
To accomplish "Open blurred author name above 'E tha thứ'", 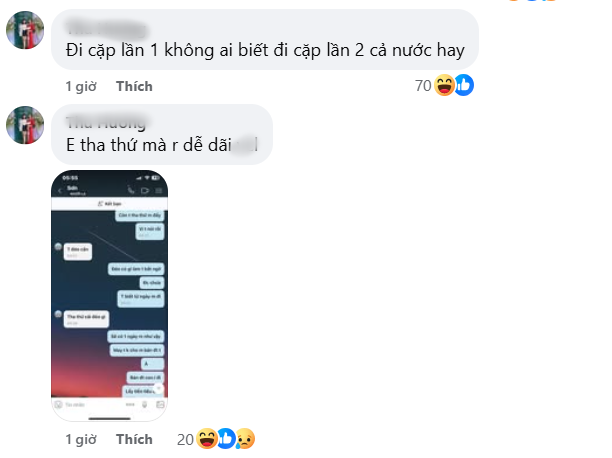I will pos(106,123).
